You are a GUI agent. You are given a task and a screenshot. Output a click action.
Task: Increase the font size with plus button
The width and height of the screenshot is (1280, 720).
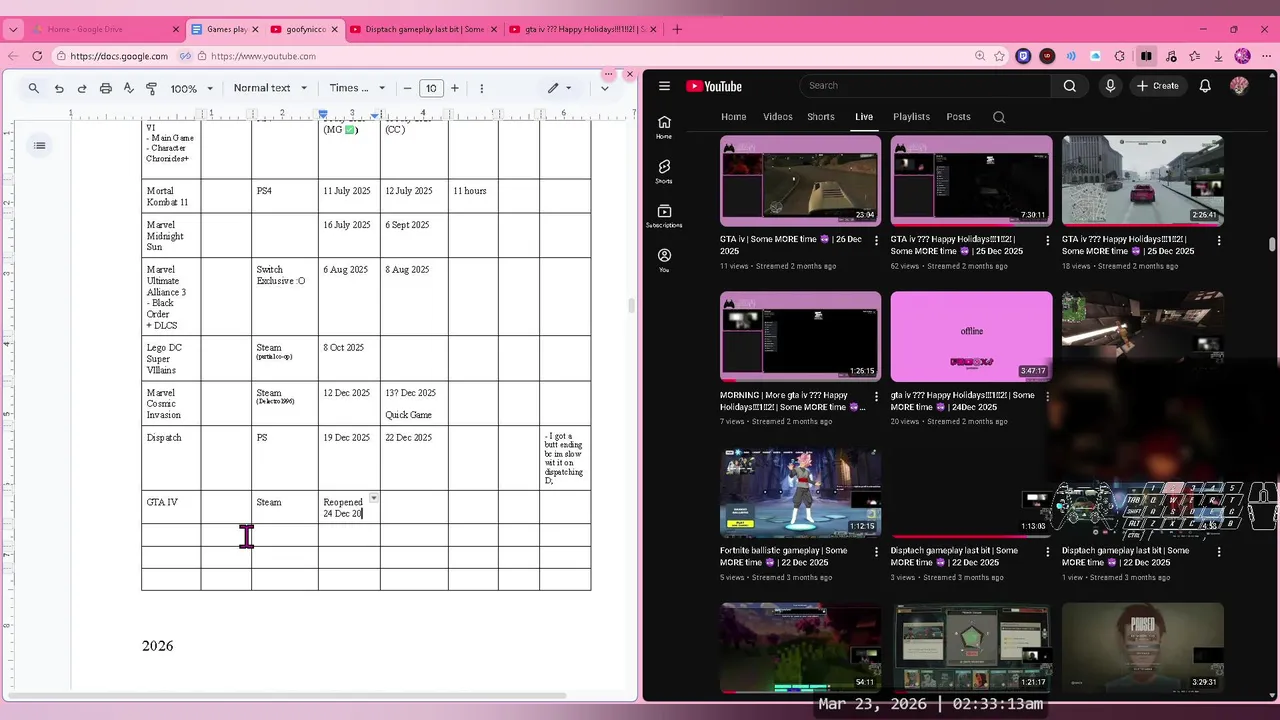pyautogui.click(x=454, y=88)
